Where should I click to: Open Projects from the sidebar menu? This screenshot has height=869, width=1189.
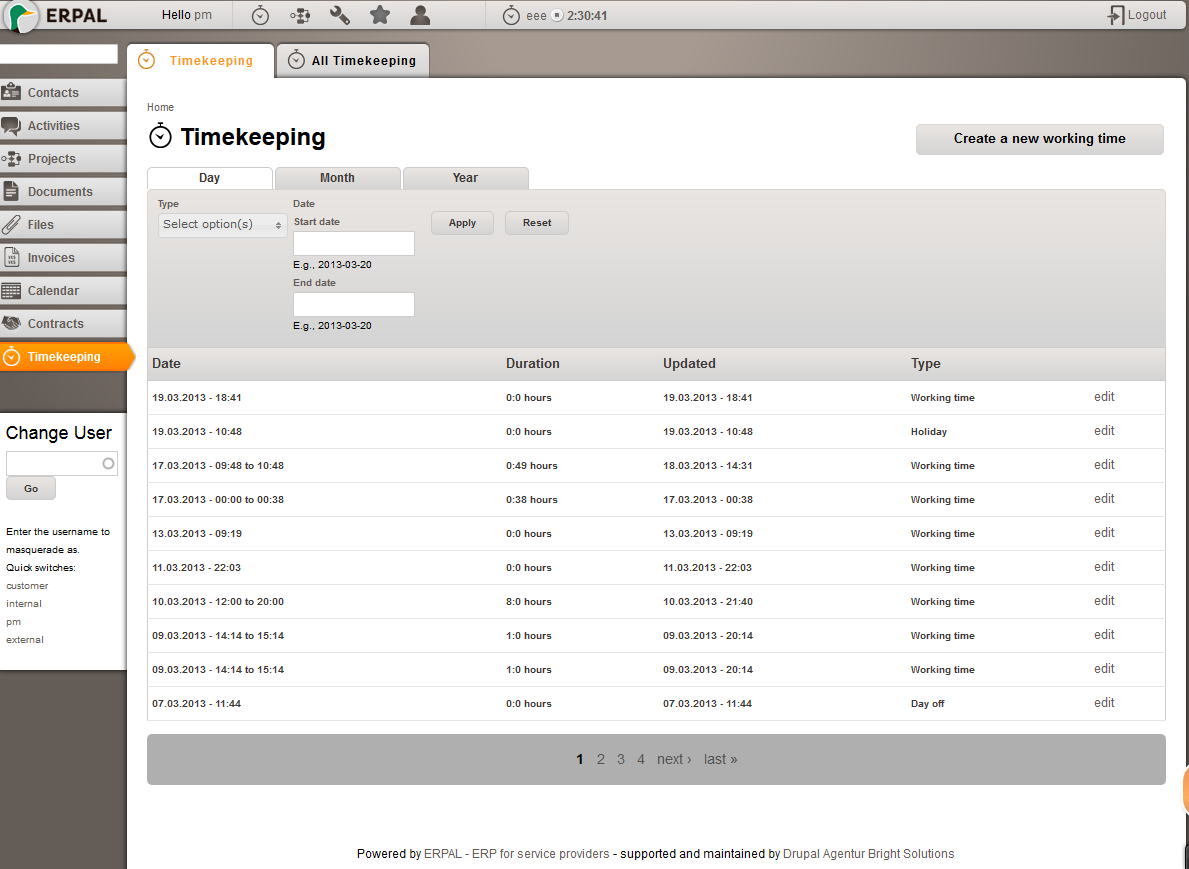[x=63, y=158]
